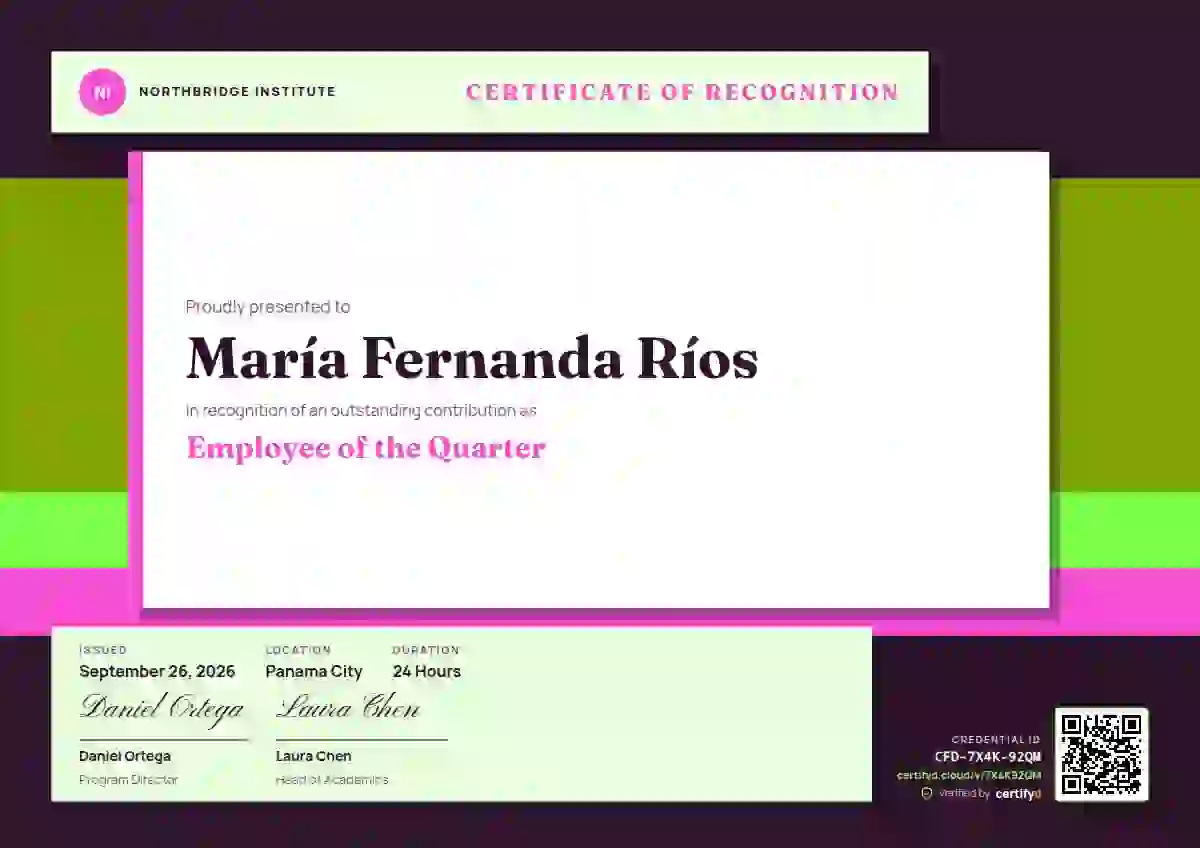This screenshot has width=1200, height=848.
Task: Click the pink NI logo circle
Action: 102,92
